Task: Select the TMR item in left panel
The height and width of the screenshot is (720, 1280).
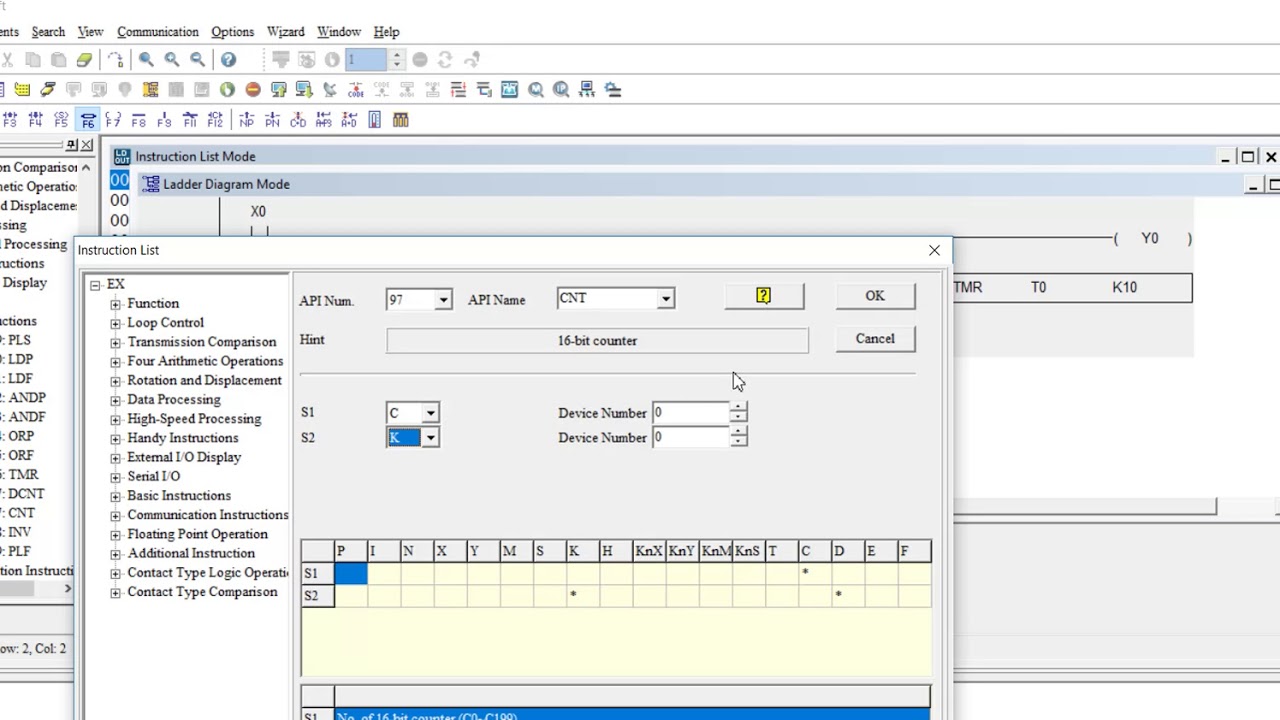Action: 23,475
